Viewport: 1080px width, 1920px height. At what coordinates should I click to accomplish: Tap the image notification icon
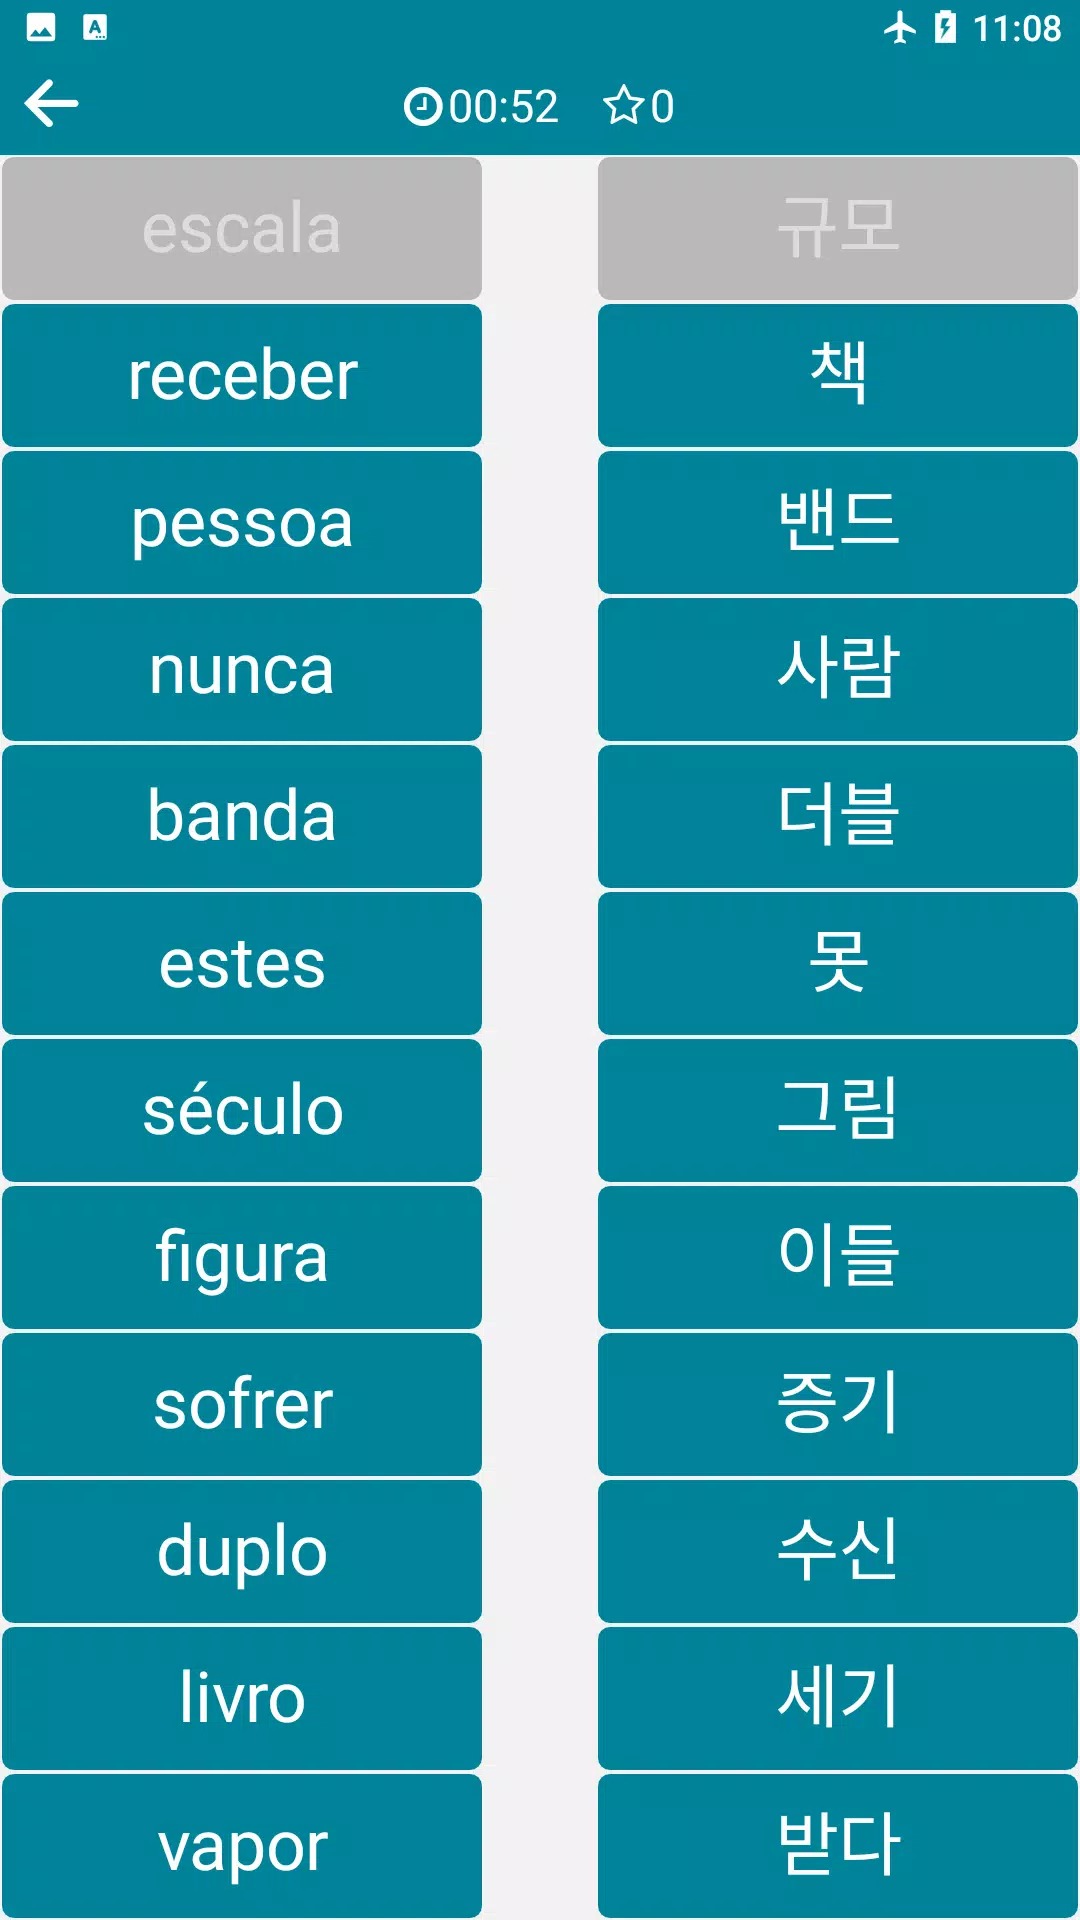tap(41, 28)
